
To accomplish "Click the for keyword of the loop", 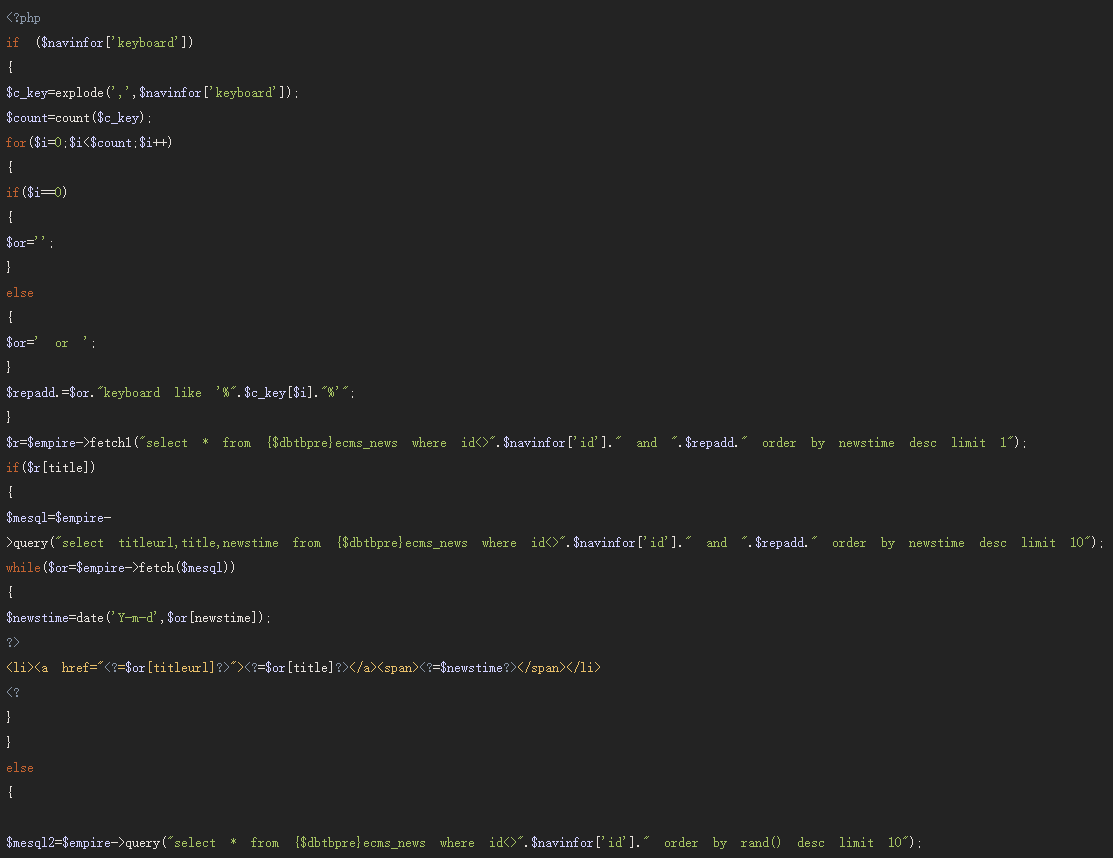I will (16, 143).
